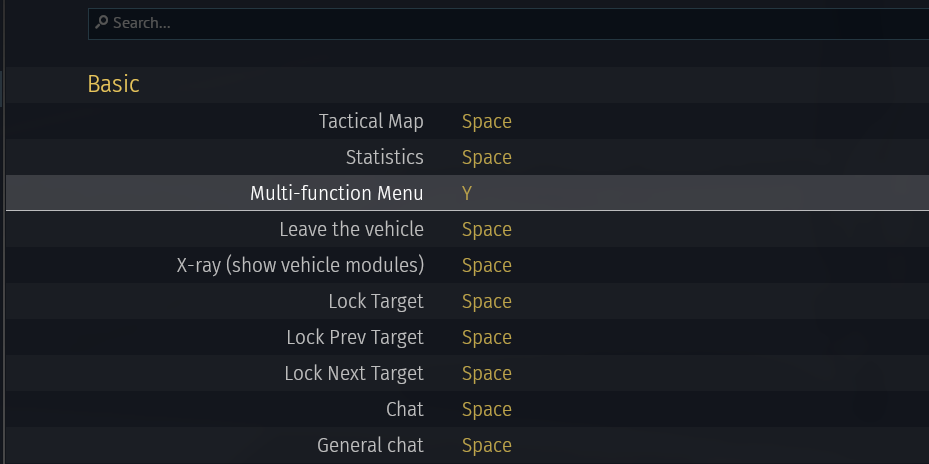The image size is (929, 464).
Task: Change the General chat Space binding
Action: (486, 446)
